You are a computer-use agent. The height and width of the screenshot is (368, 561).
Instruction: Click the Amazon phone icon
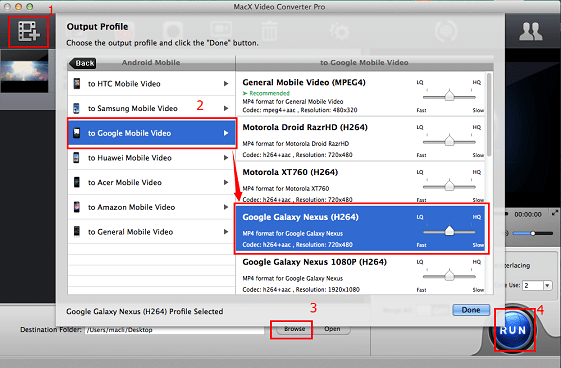coord(77,207)
